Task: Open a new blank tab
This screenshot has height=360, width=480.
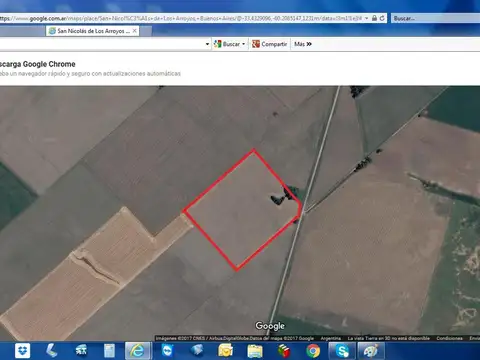Action: click(146, 31)
